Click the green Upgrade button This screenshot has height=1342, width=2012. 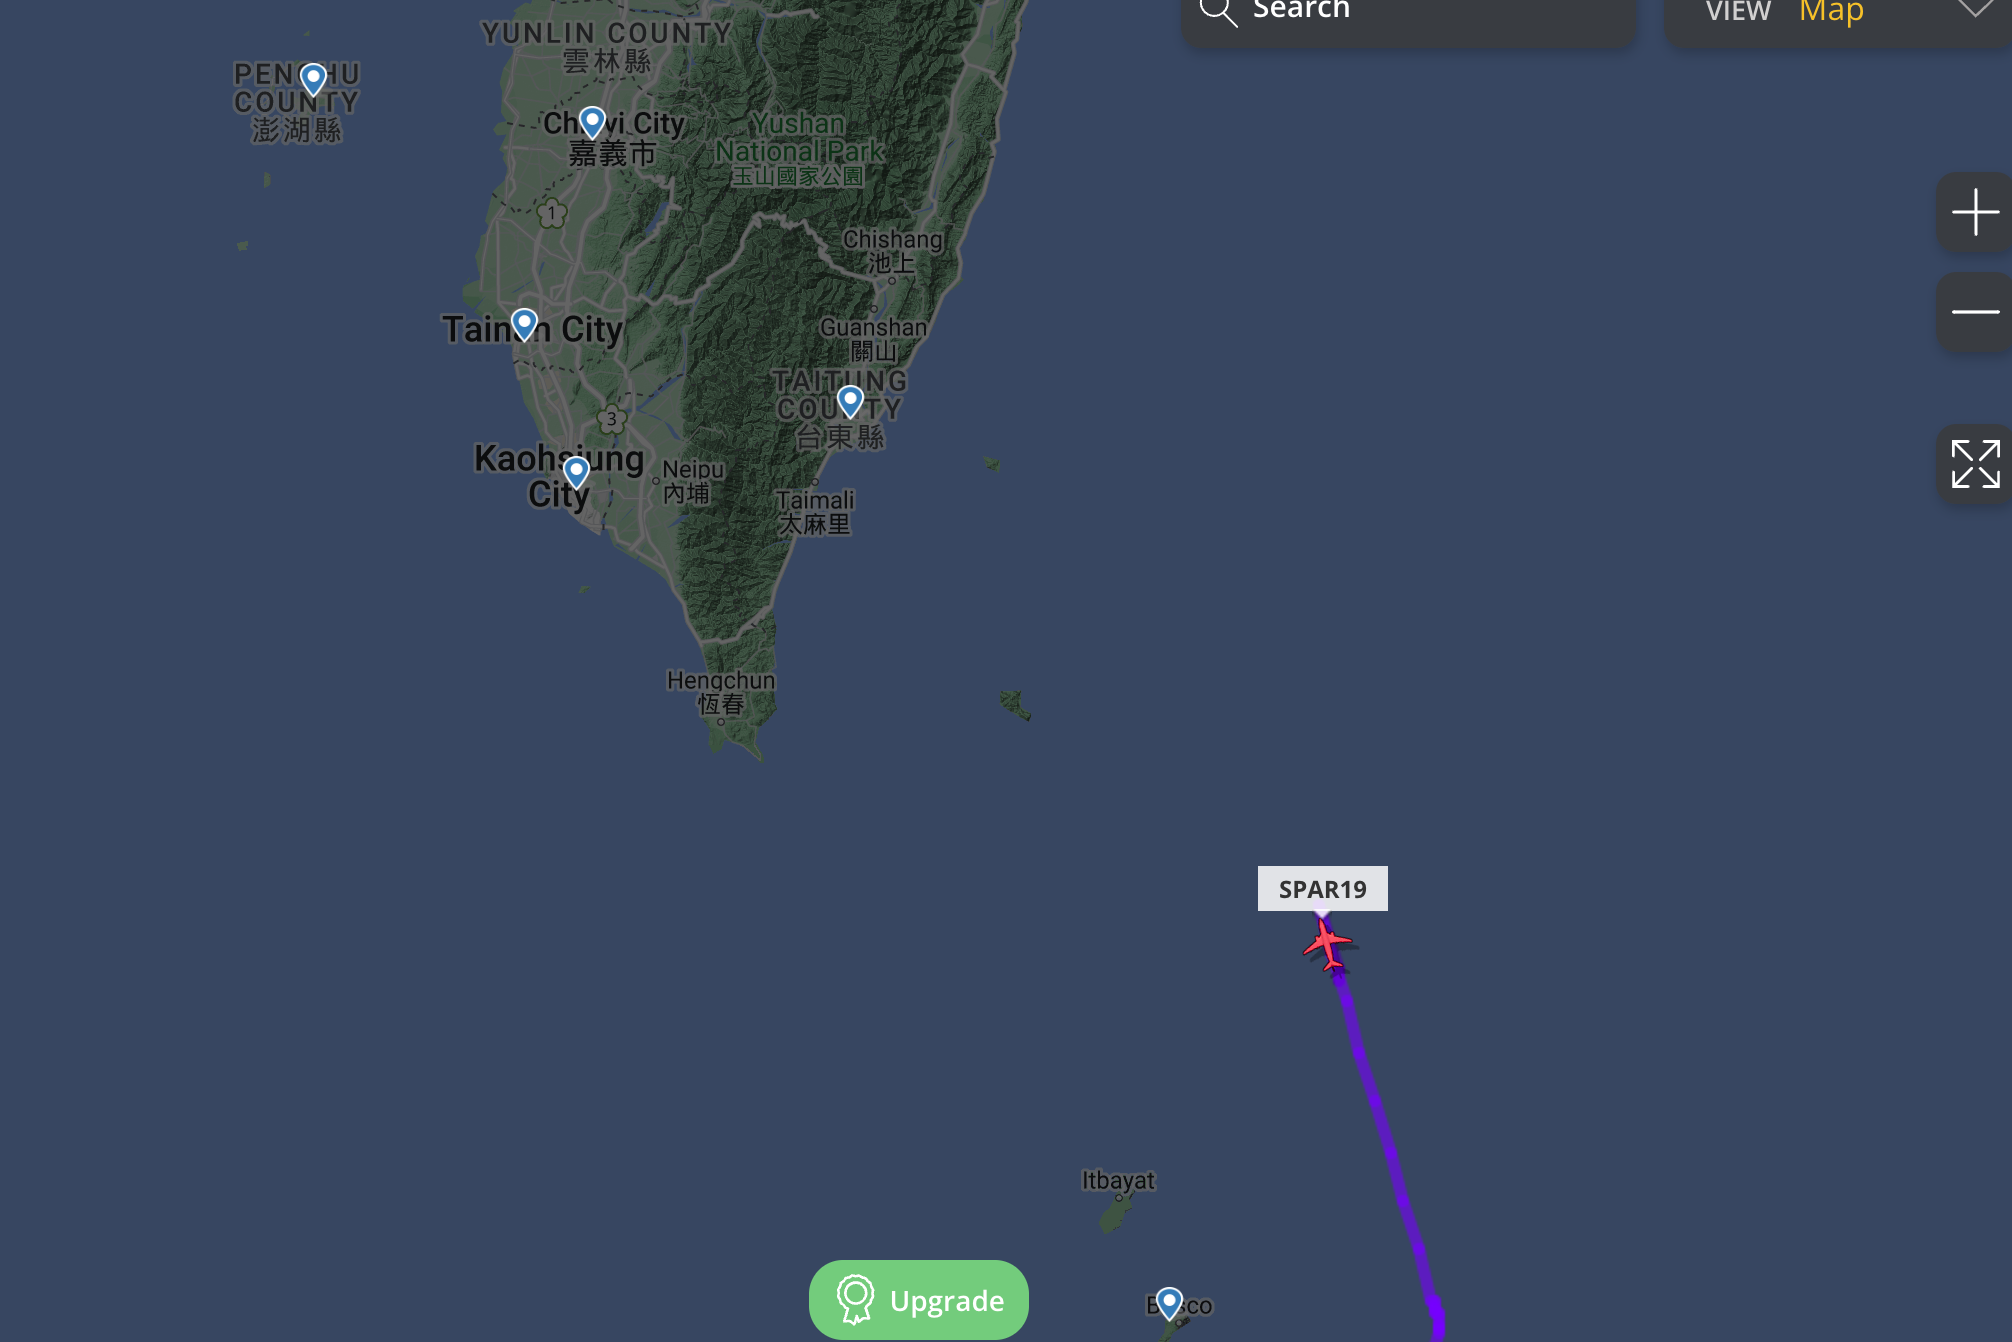point(918,1300)
